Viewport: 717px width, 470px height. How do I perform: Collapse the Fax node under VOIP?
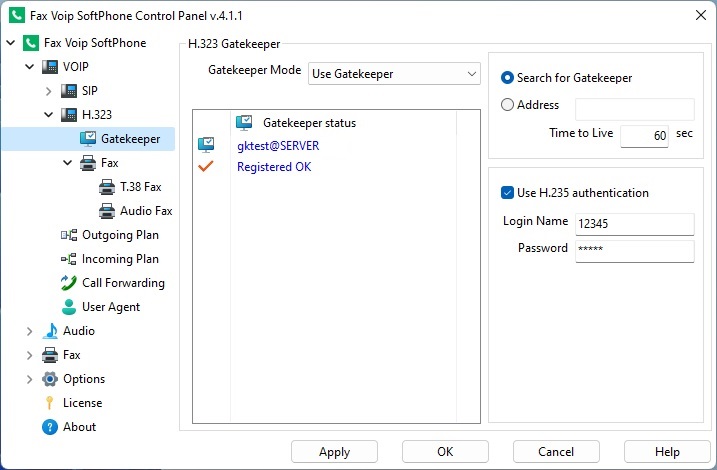click(x=68, y=163)
